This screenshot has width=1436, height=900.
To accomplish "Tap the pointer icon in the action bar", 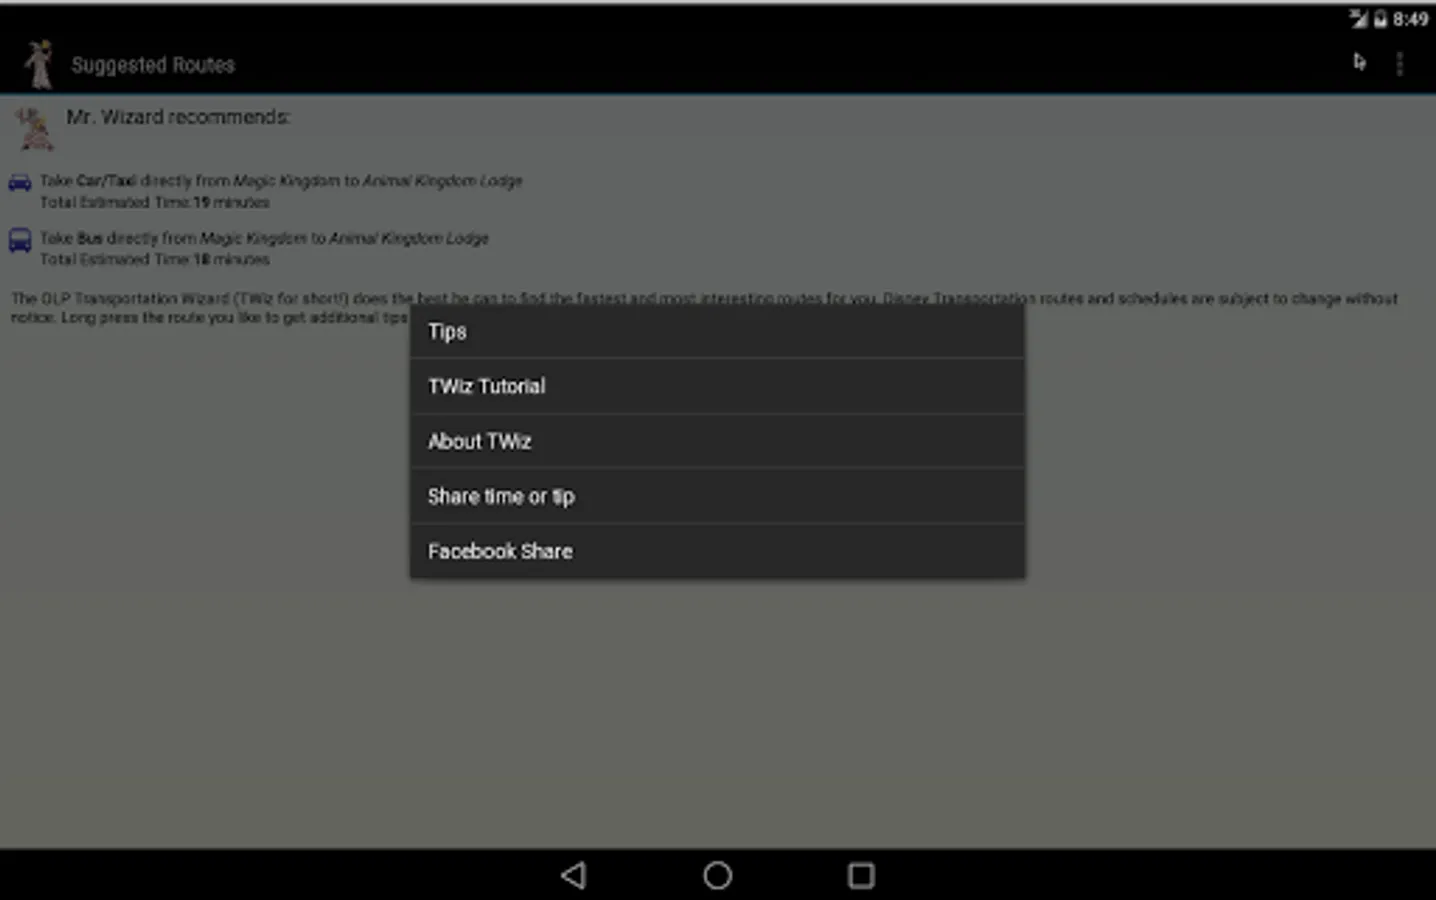I will (1359, 62).
